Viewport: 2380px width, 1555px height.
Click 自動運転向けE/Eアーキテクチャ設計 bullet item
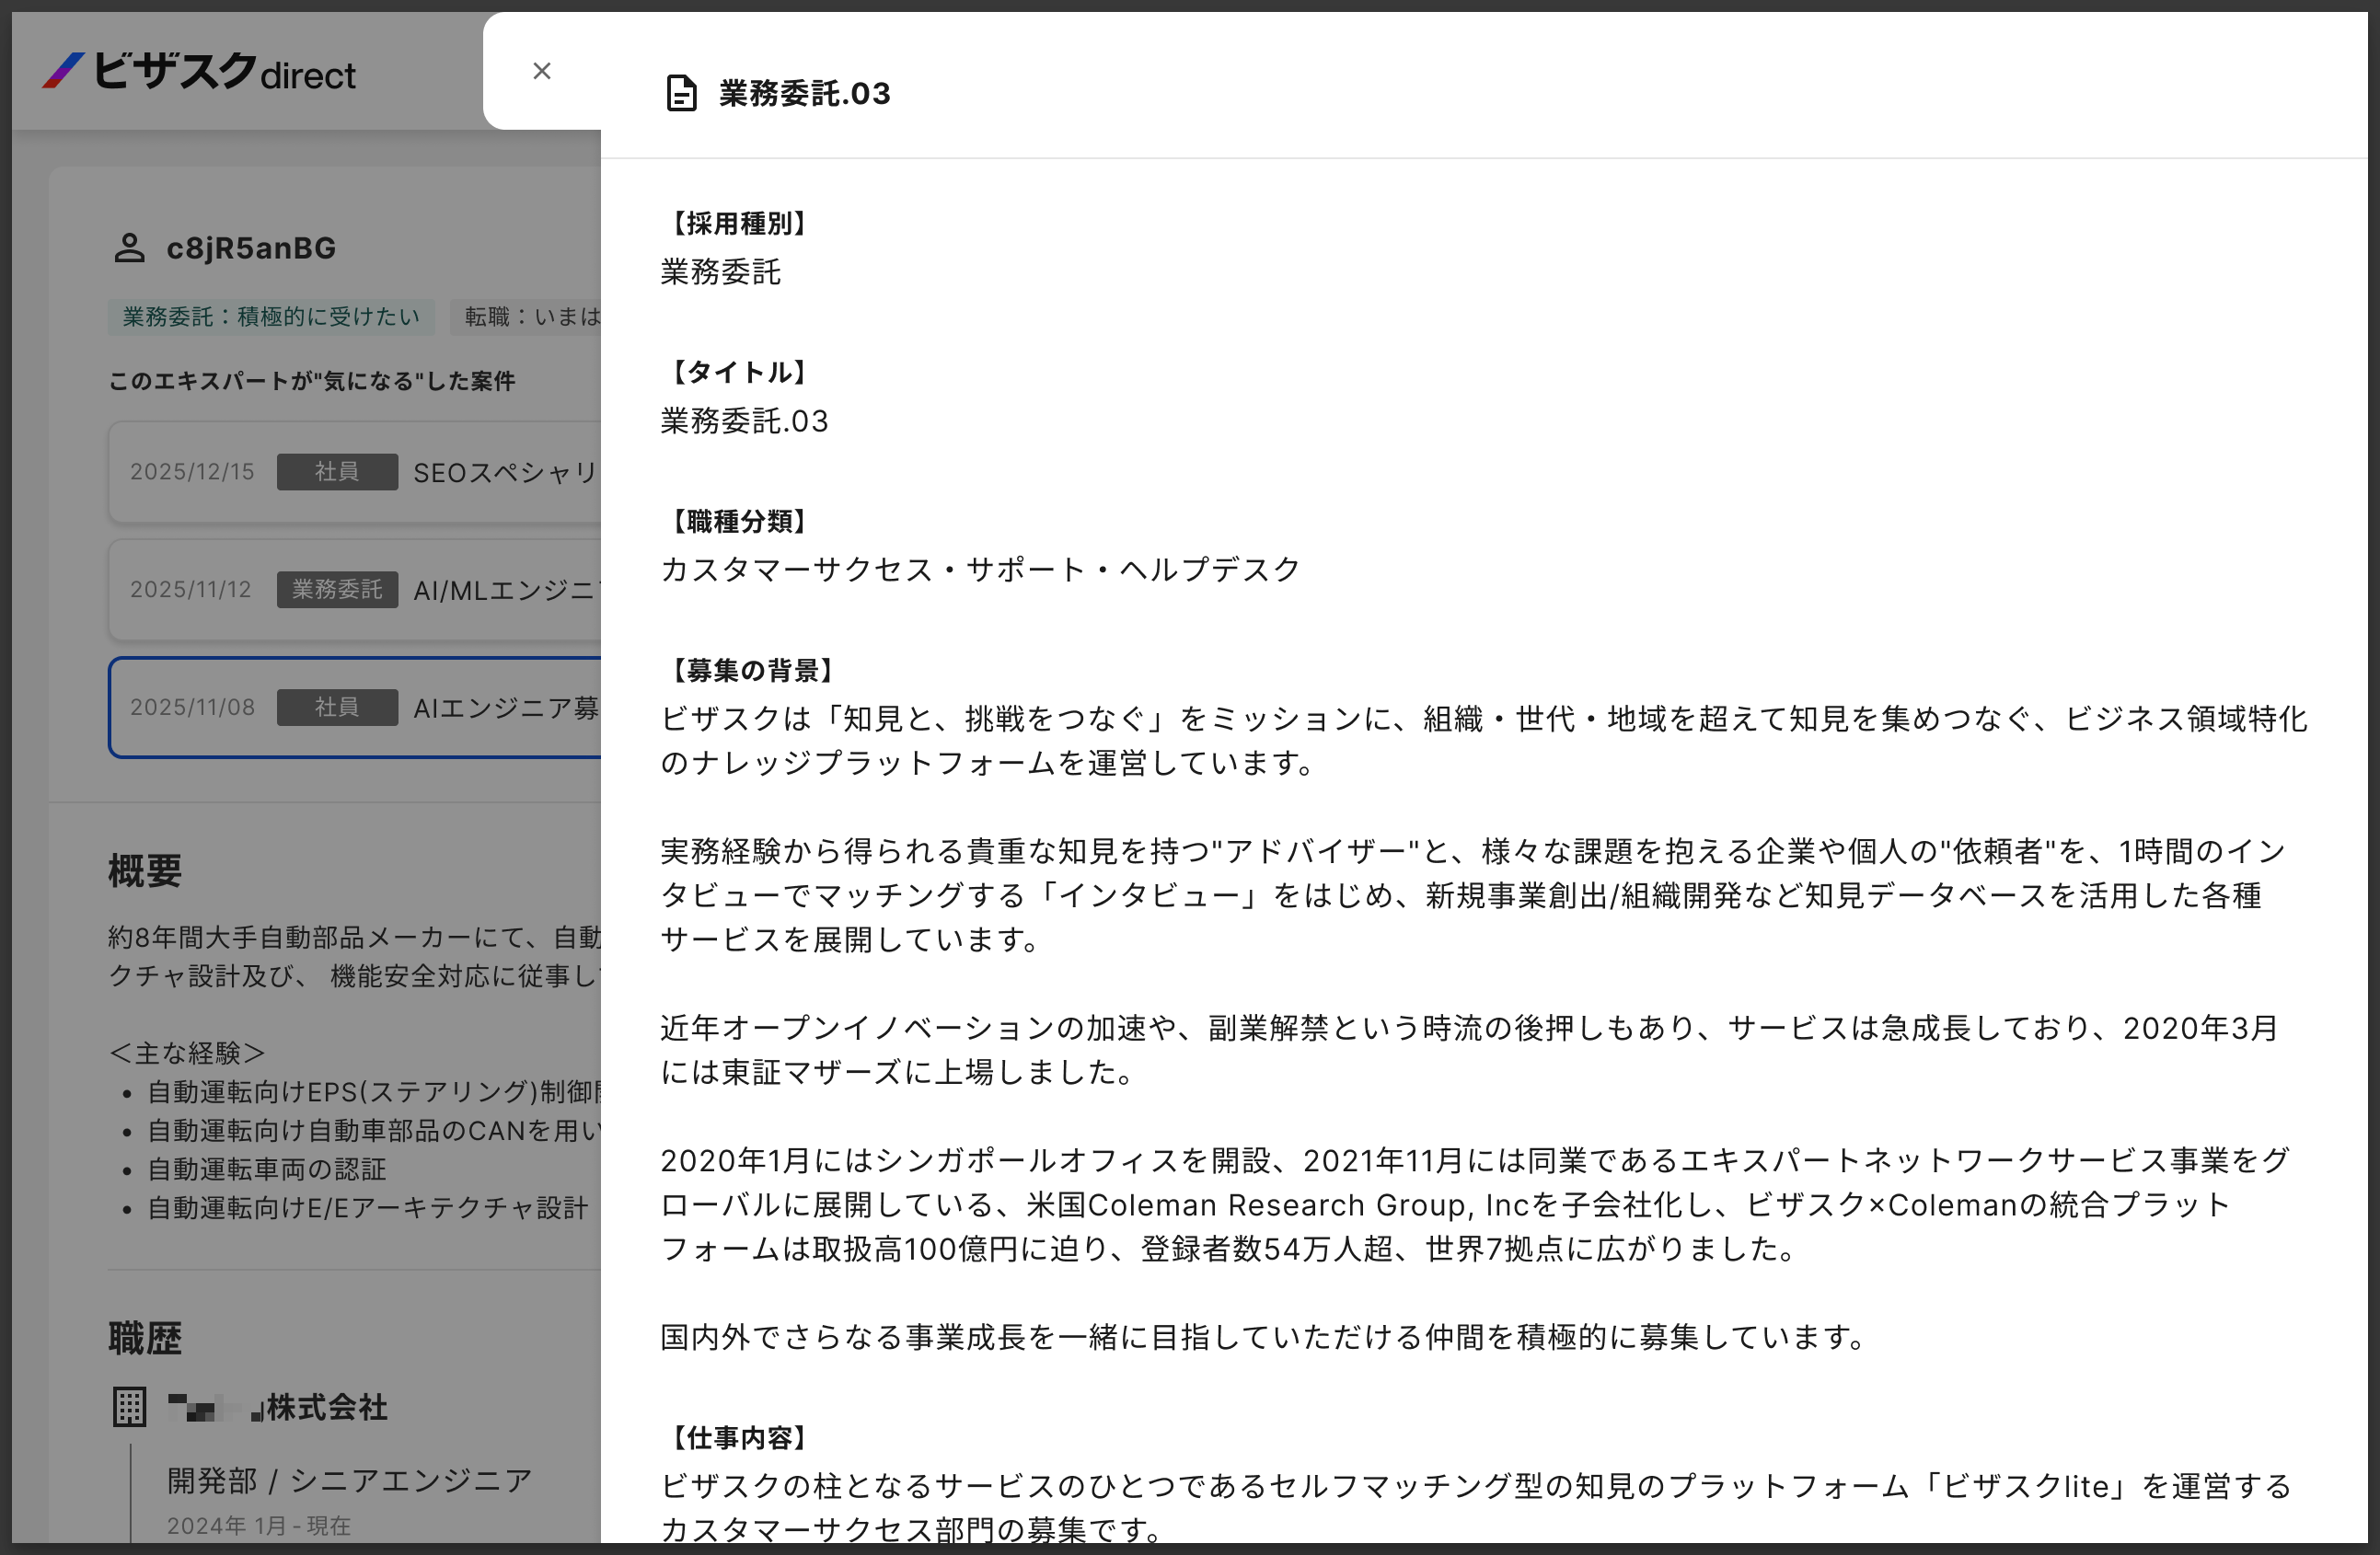(x=368, y=1208)
